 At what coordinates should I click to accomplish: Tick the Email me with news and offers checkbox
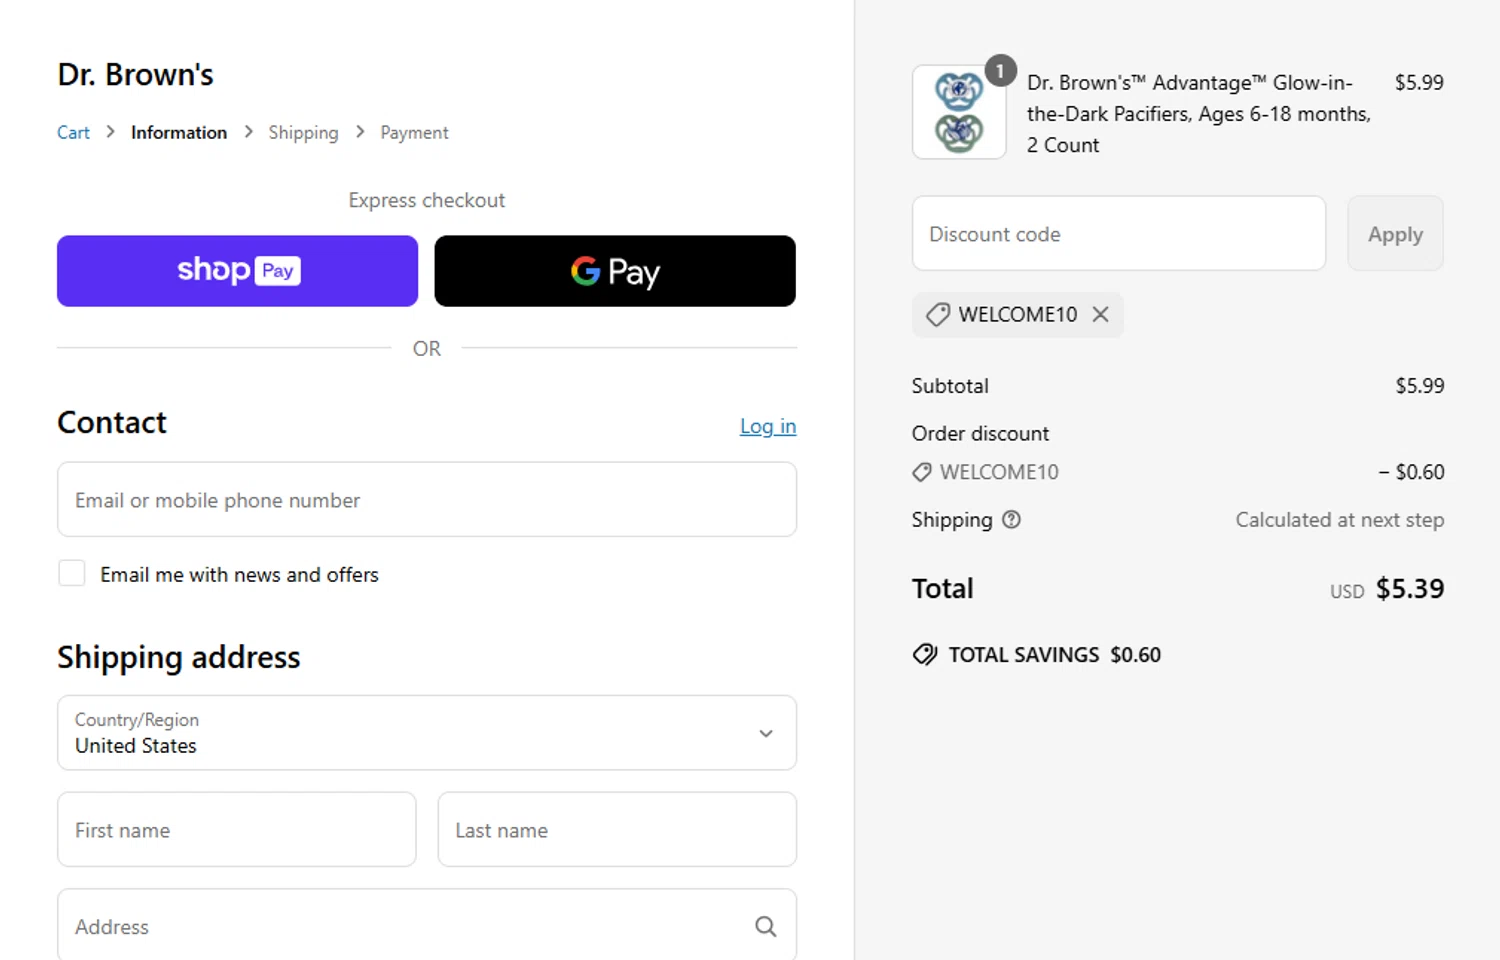tap(72, 573)
